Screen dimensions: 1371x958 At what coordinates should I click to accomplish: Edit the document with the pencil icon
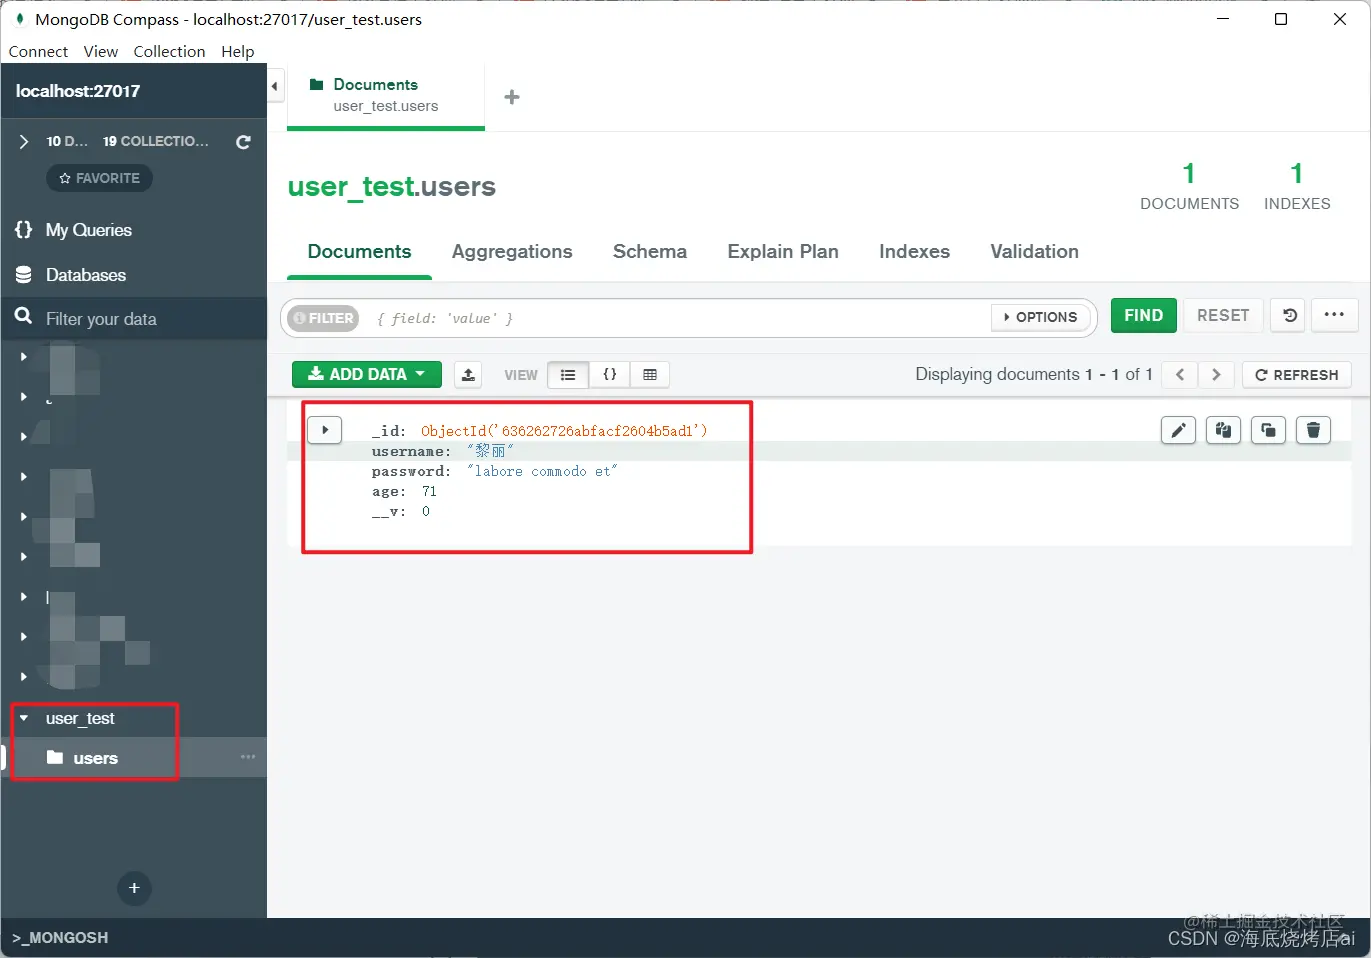(x=1178, y=429)
